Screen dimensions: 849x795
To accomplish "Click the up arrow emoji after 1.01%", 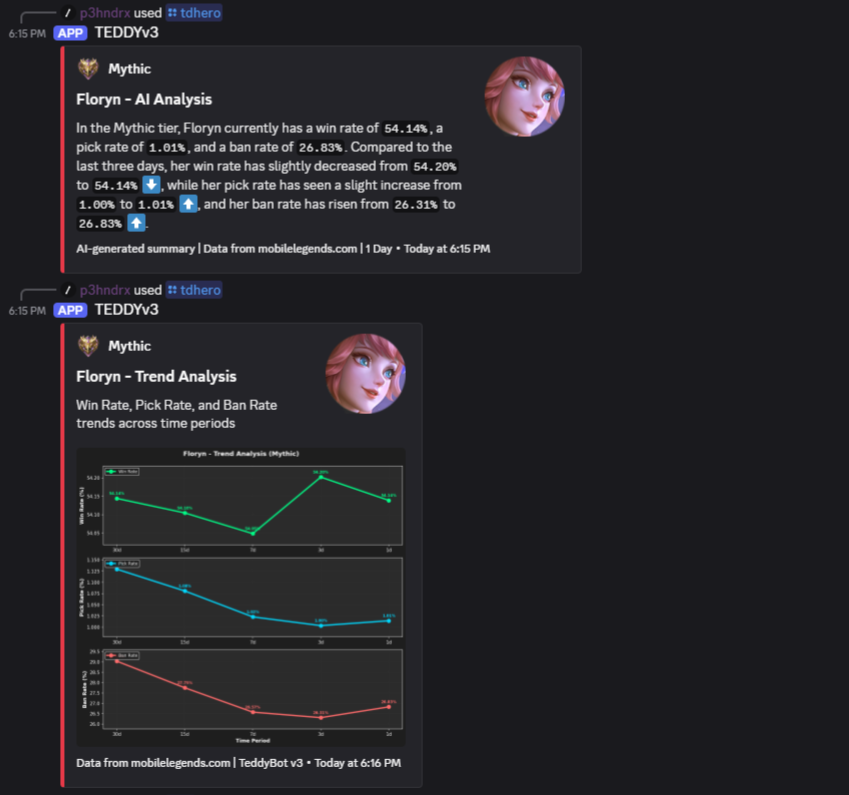I will (x=189, y=204).
